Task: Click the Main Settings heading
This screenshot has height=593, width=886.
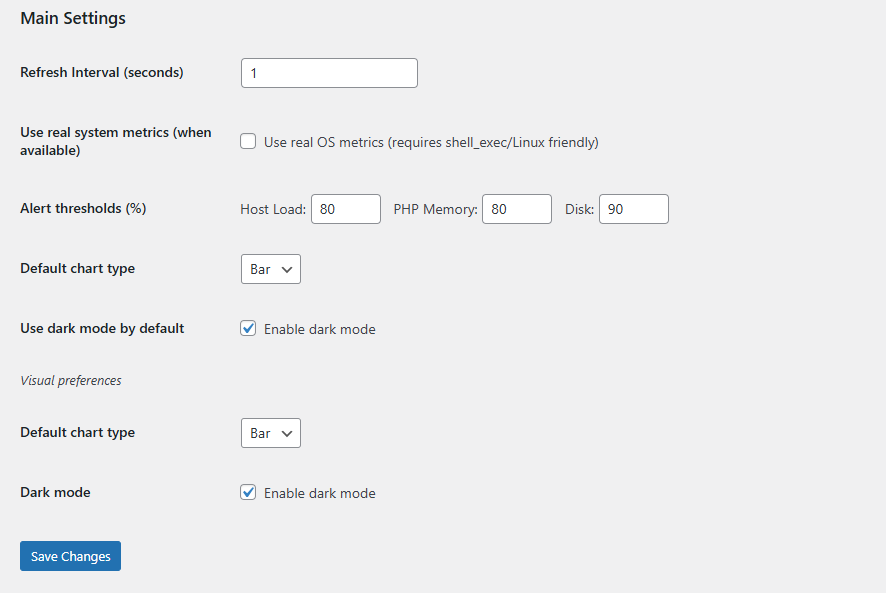Action: point(73,18)
